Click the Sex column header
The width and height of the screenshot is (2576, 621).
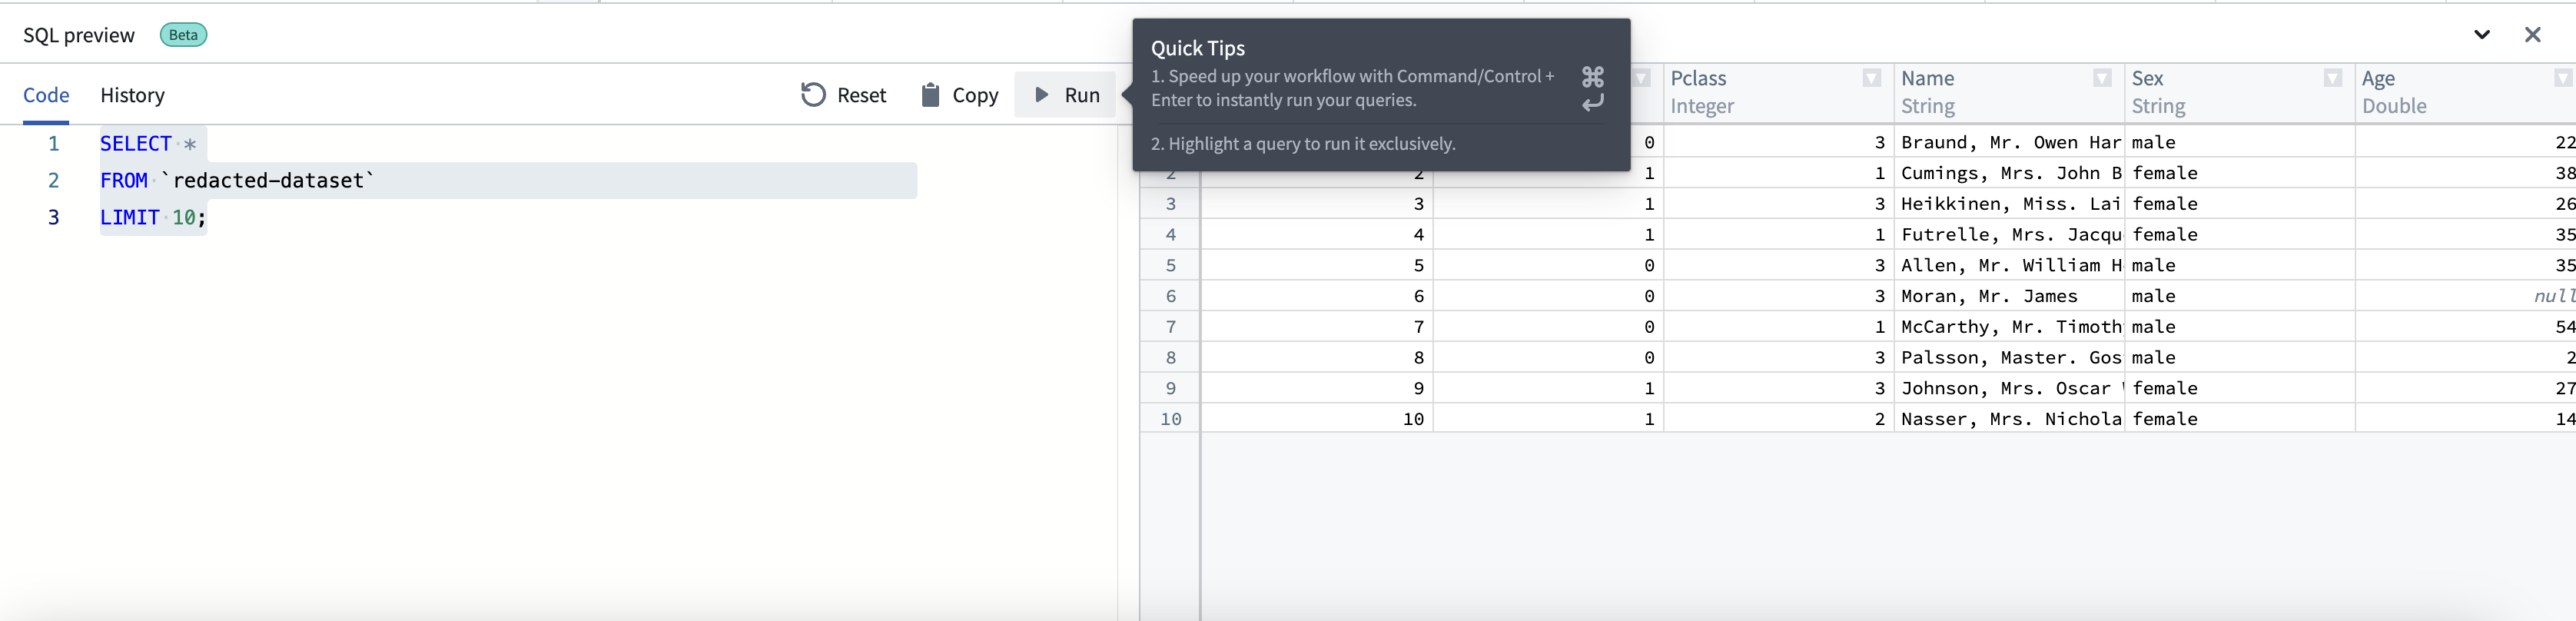click(x=2239, y=93)
